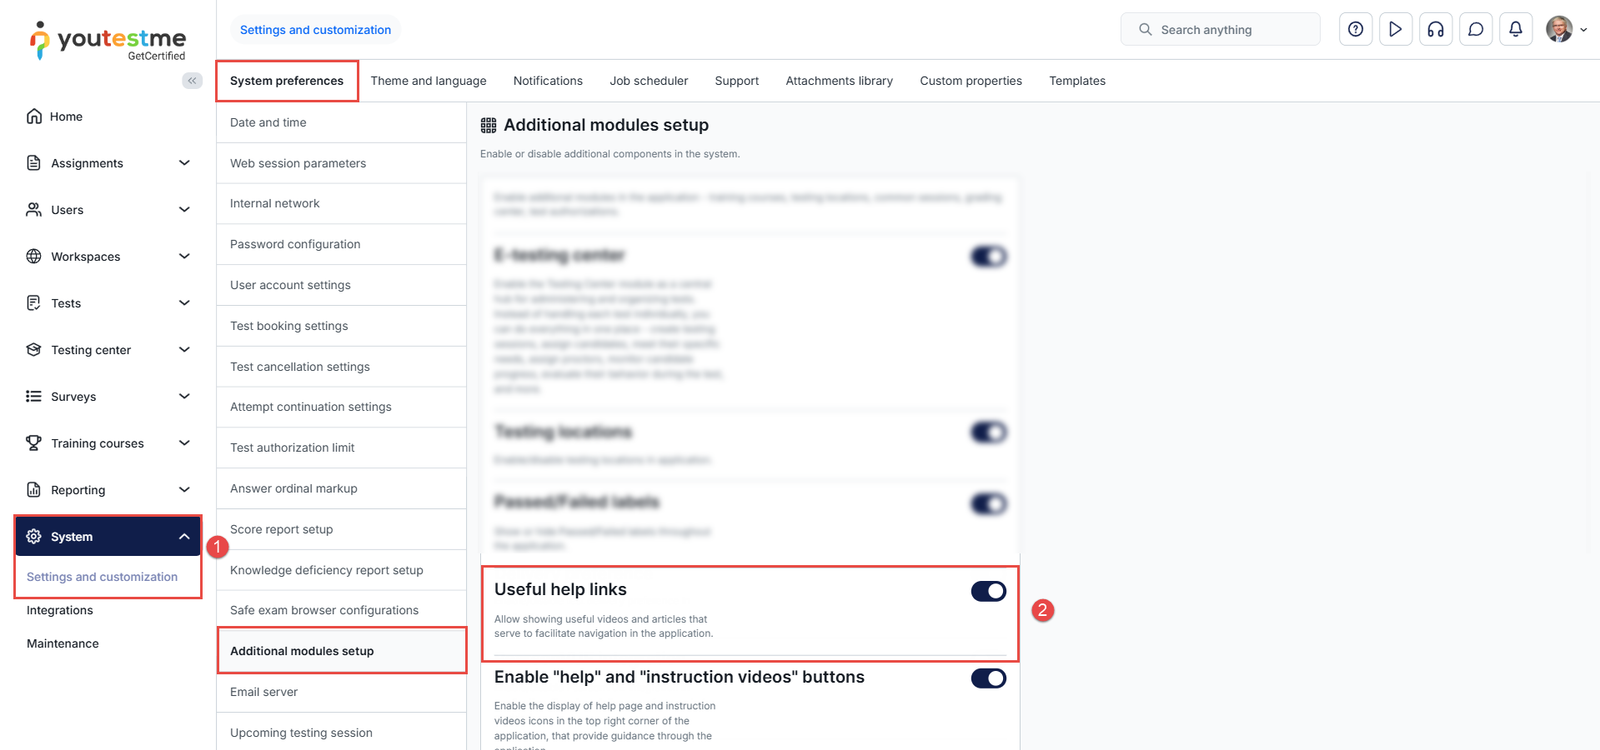Viewport: 1600px width, 750px height.
Task: Select Password configuration settings item
Action: [341, 244]
